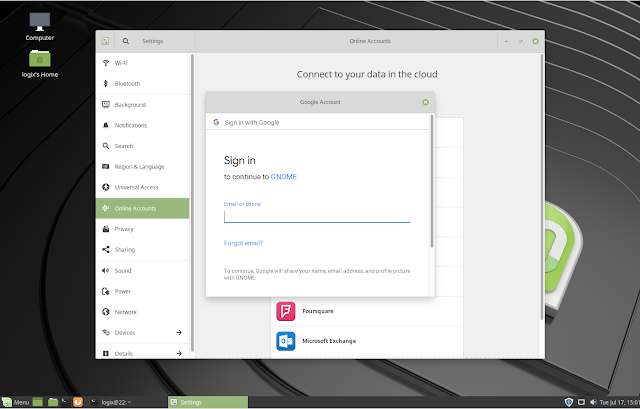Click the Firefox launcher in the taskbar

pyautogui.click(x=77, y=401)
